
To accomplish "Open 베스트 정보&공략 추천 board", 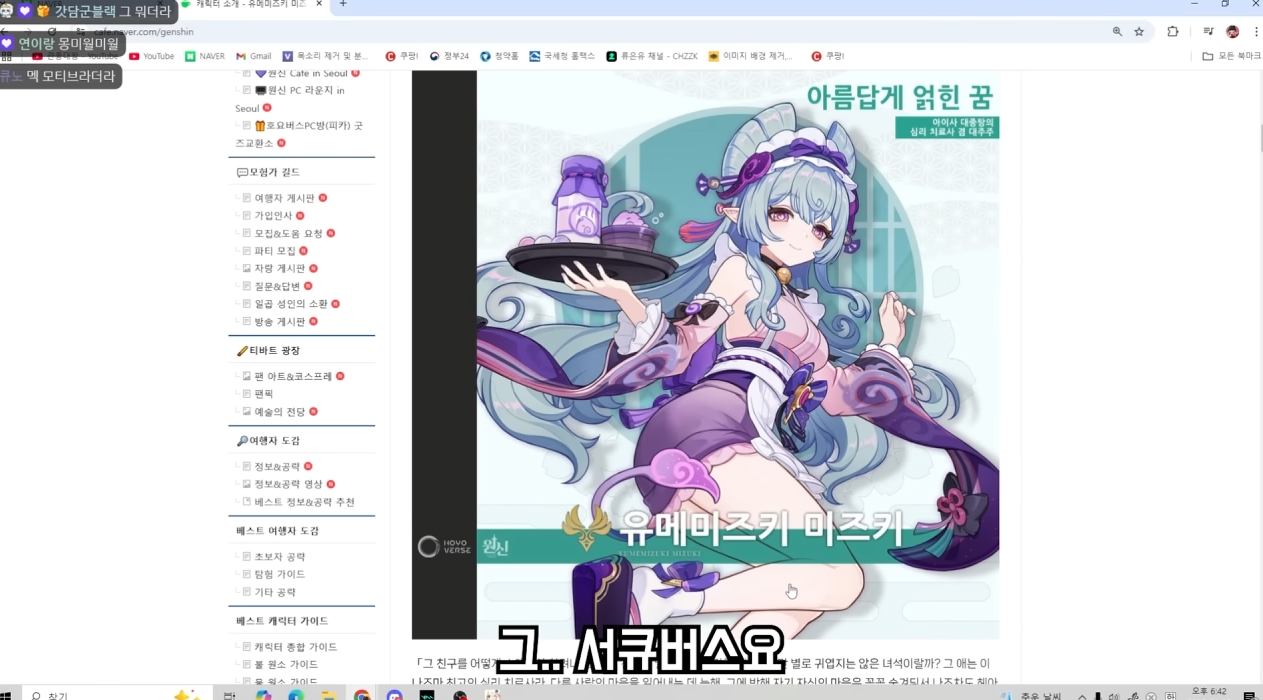I will [x=305, y=502].
